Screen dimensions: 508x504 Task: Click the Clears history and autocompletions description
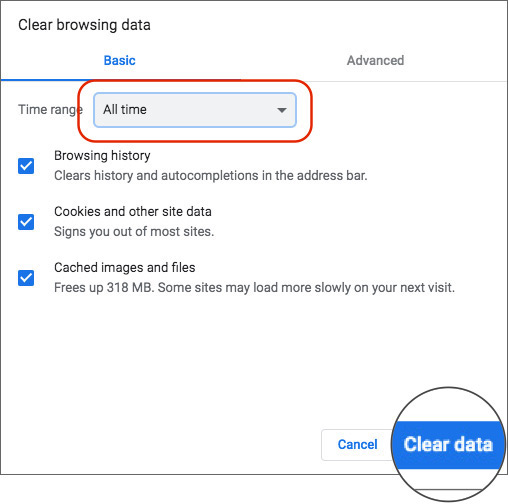211,175
